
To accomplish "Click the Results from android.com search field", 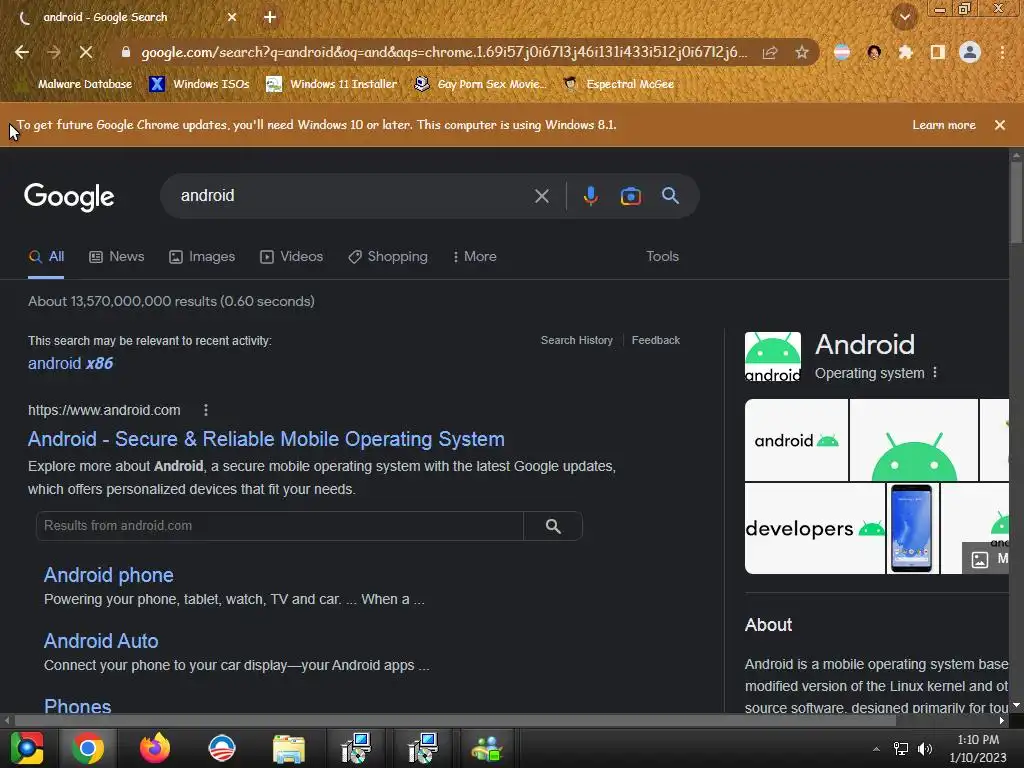I will (x=280, y=526).
